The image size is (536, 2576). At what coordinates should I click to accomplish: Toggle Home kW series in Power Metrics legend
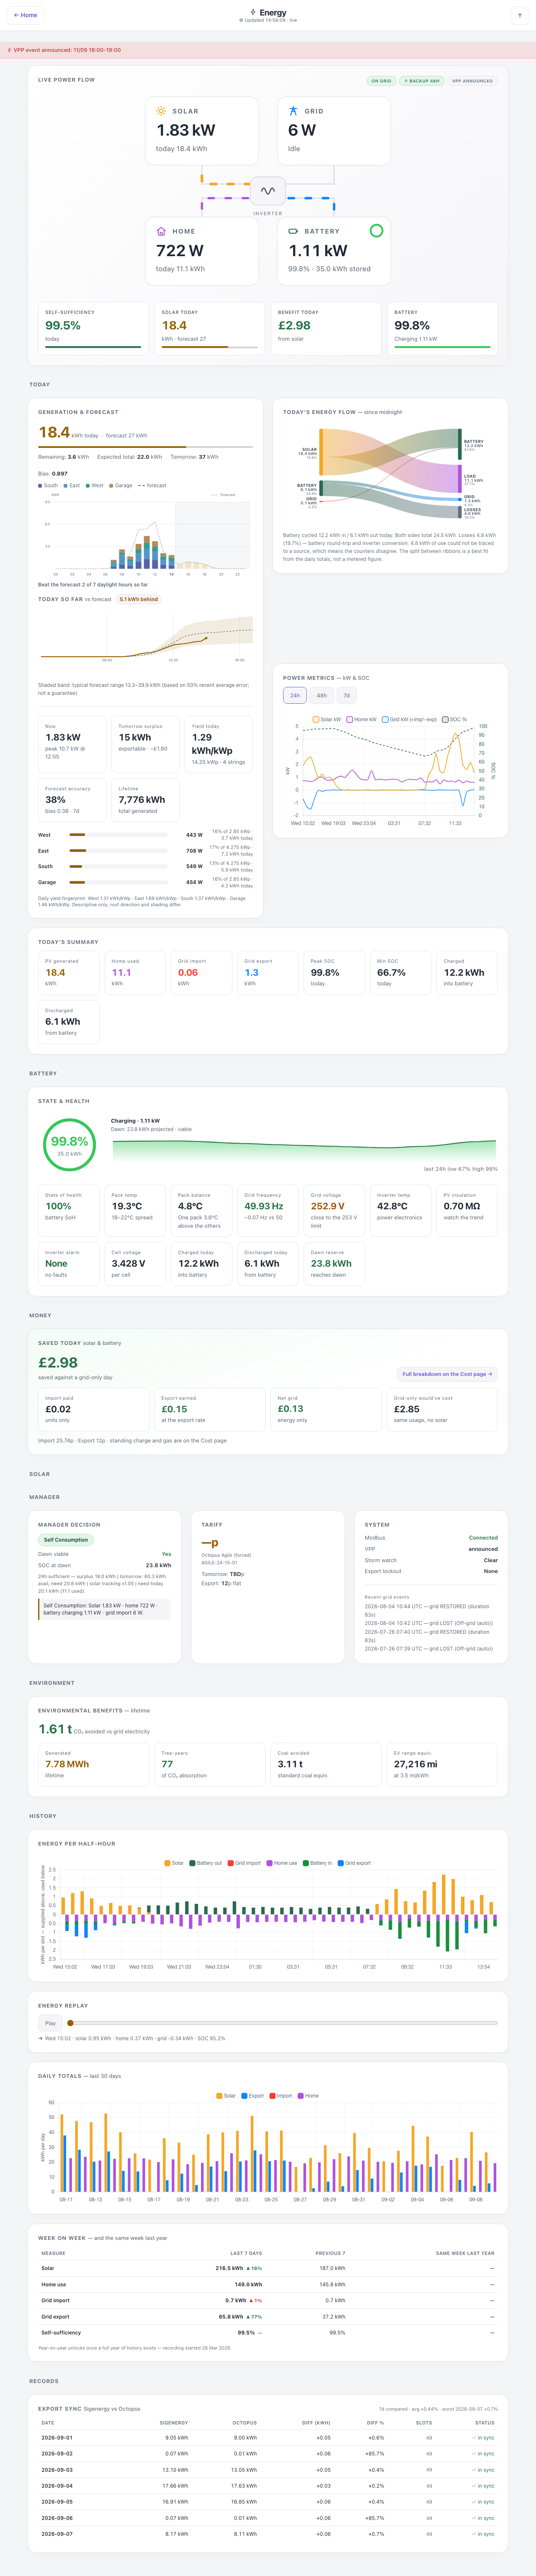coord(362,719)
